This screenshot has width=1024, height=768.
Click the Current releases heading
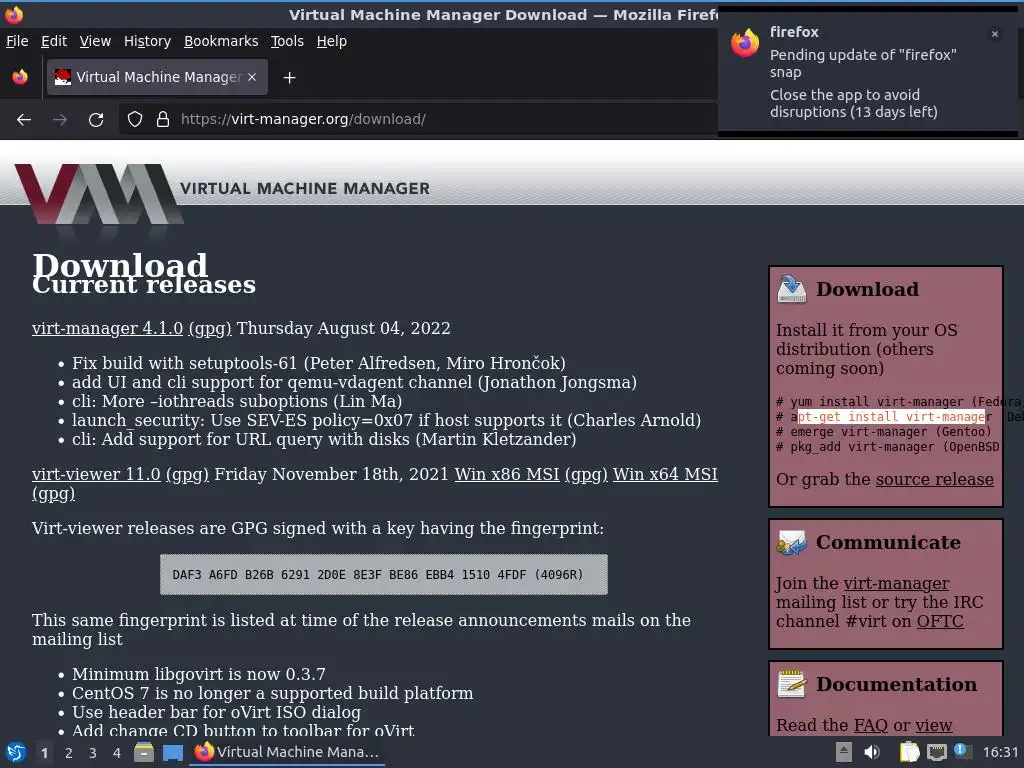(144, 285)
